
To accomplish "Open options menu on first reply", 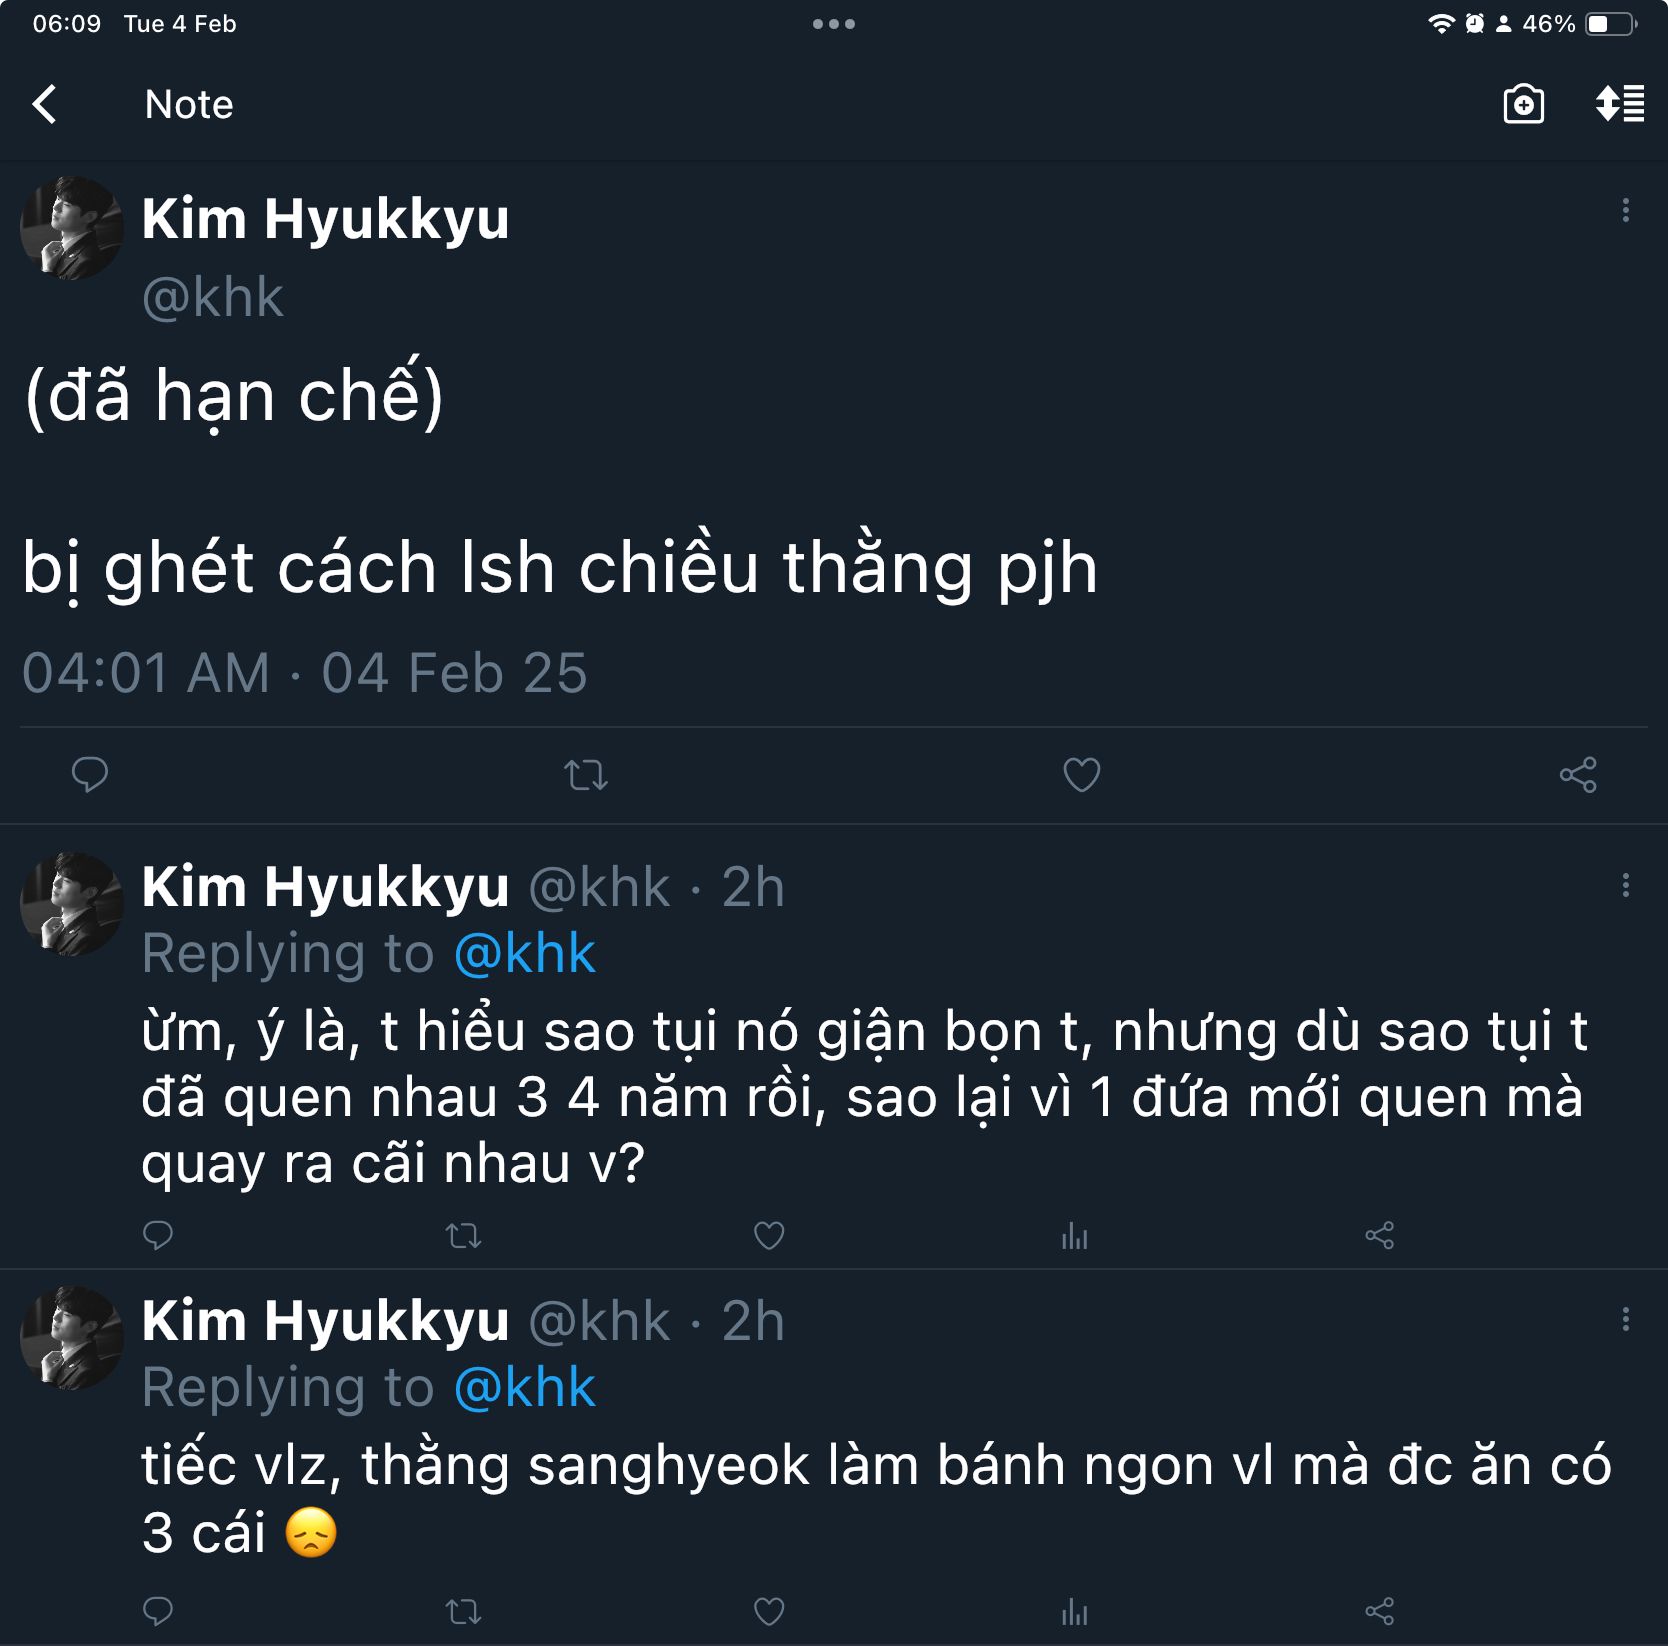I will [x=1625, y=885].
